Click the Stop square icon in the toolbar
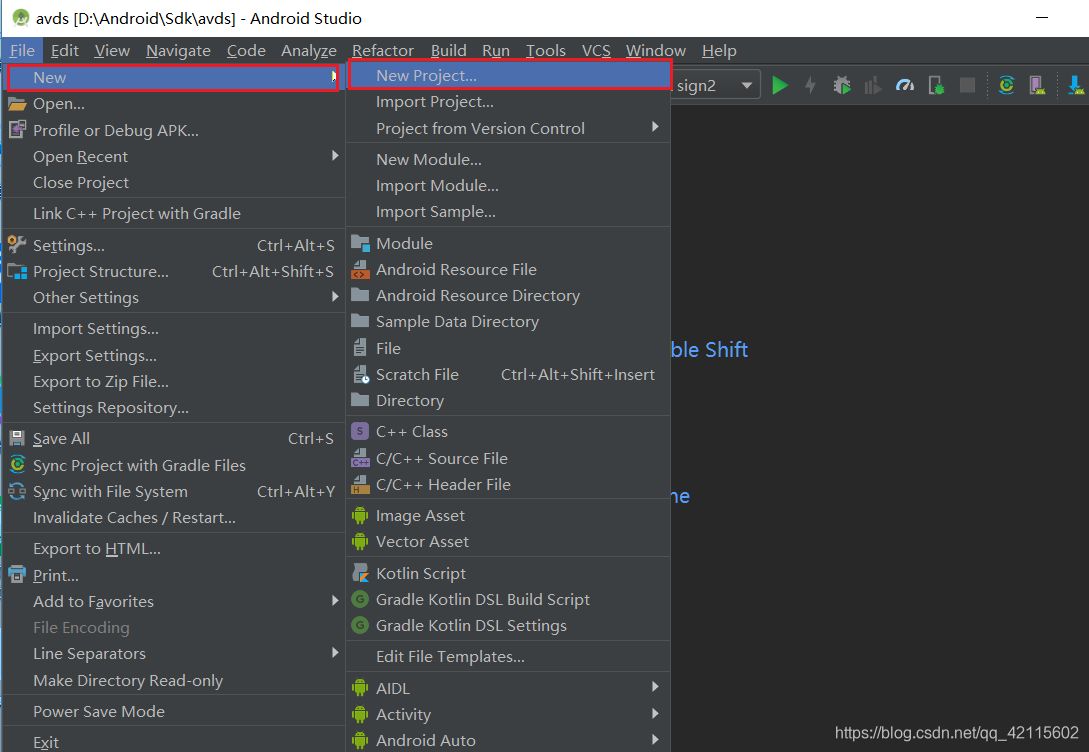The image size is (1089, 752). pos(967,85)
